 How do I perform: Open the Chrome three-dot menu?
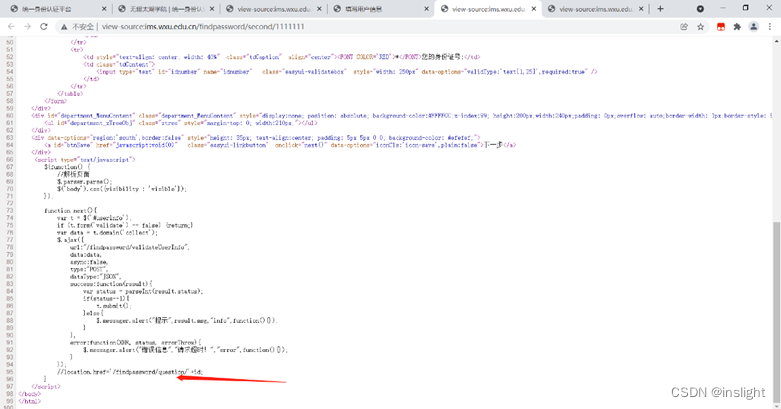770,27
